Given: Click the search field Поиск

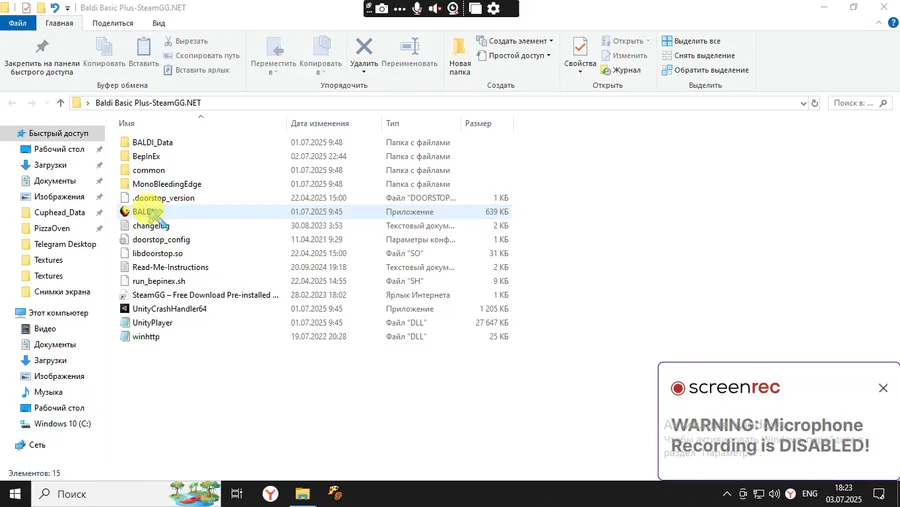Looking at the screenshot, I should tap(860, 103).
